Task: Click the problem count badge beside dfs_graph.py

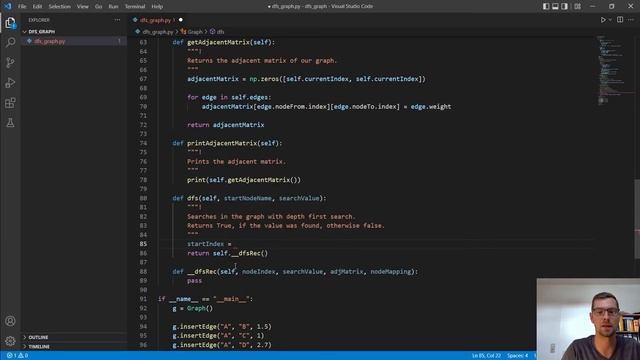Action: pos(119,41)
